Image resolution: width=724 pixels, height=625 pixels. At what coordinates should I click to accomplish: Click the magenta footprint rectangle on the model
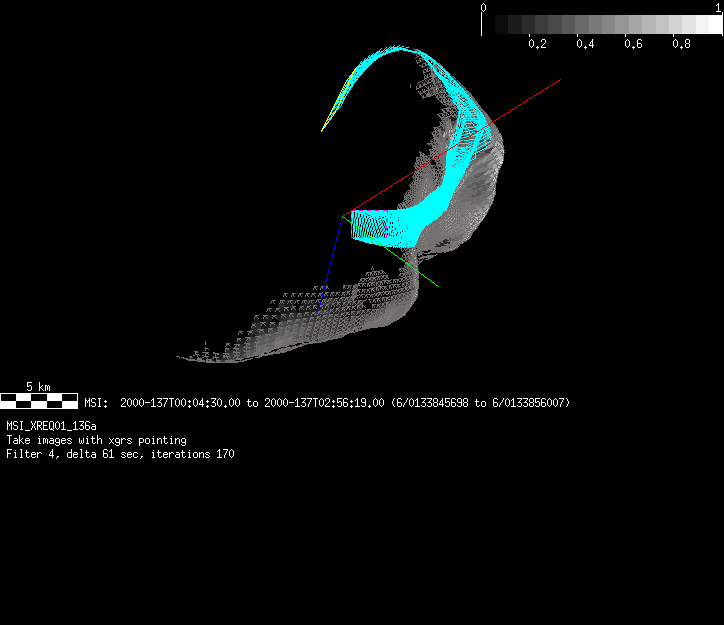click(369, 224)
